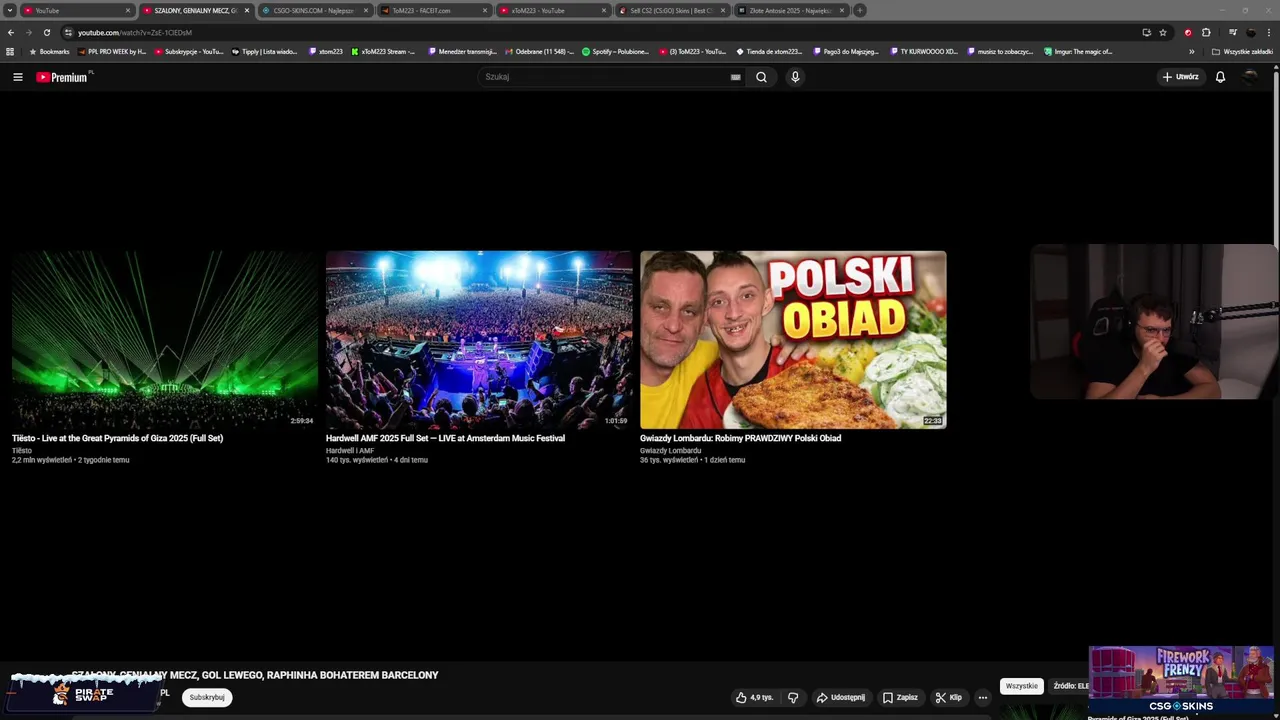Switch to Sell CS2 Skins tab
Image resolution: width=1280 pixels, height=720 pixels.
[671, 10]
